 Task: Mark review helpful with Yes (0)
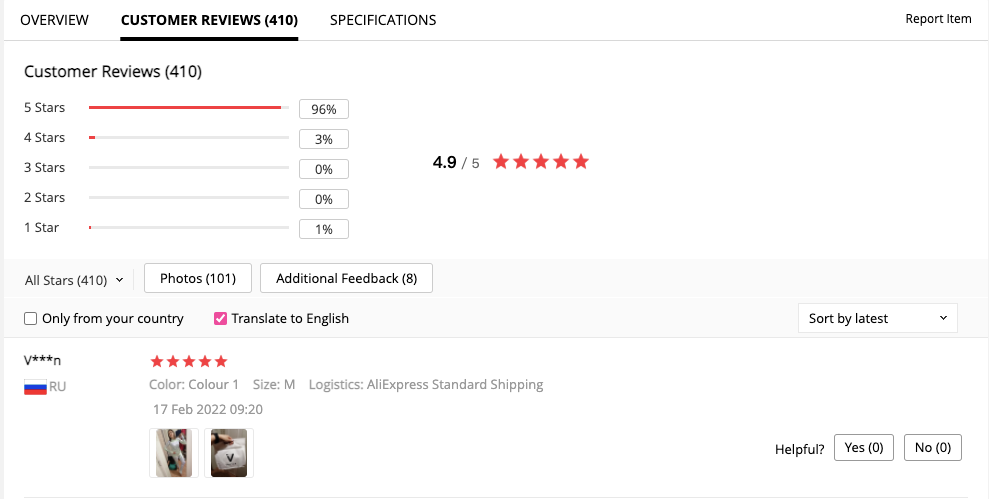865,448
